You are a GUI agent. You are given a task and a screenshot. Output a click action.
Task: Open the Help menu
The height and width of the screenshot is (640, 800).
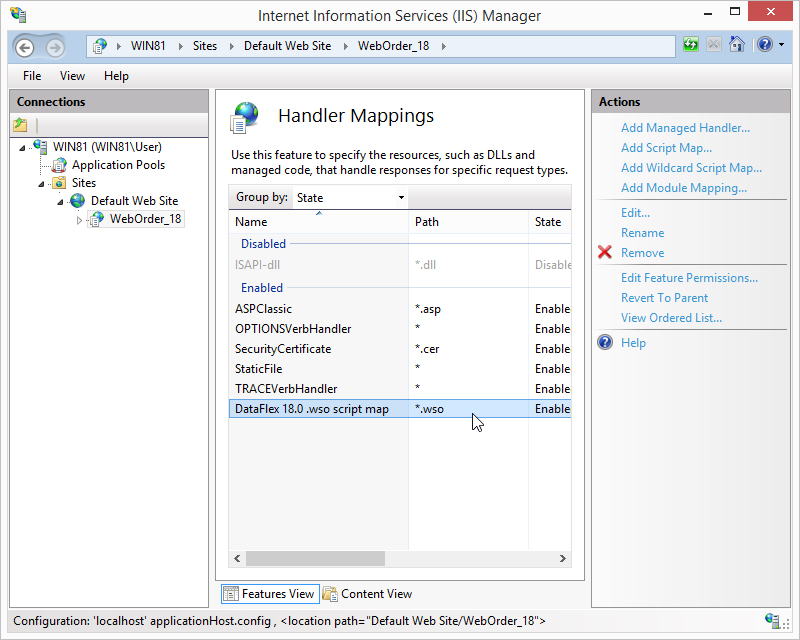tap(116, 76)
